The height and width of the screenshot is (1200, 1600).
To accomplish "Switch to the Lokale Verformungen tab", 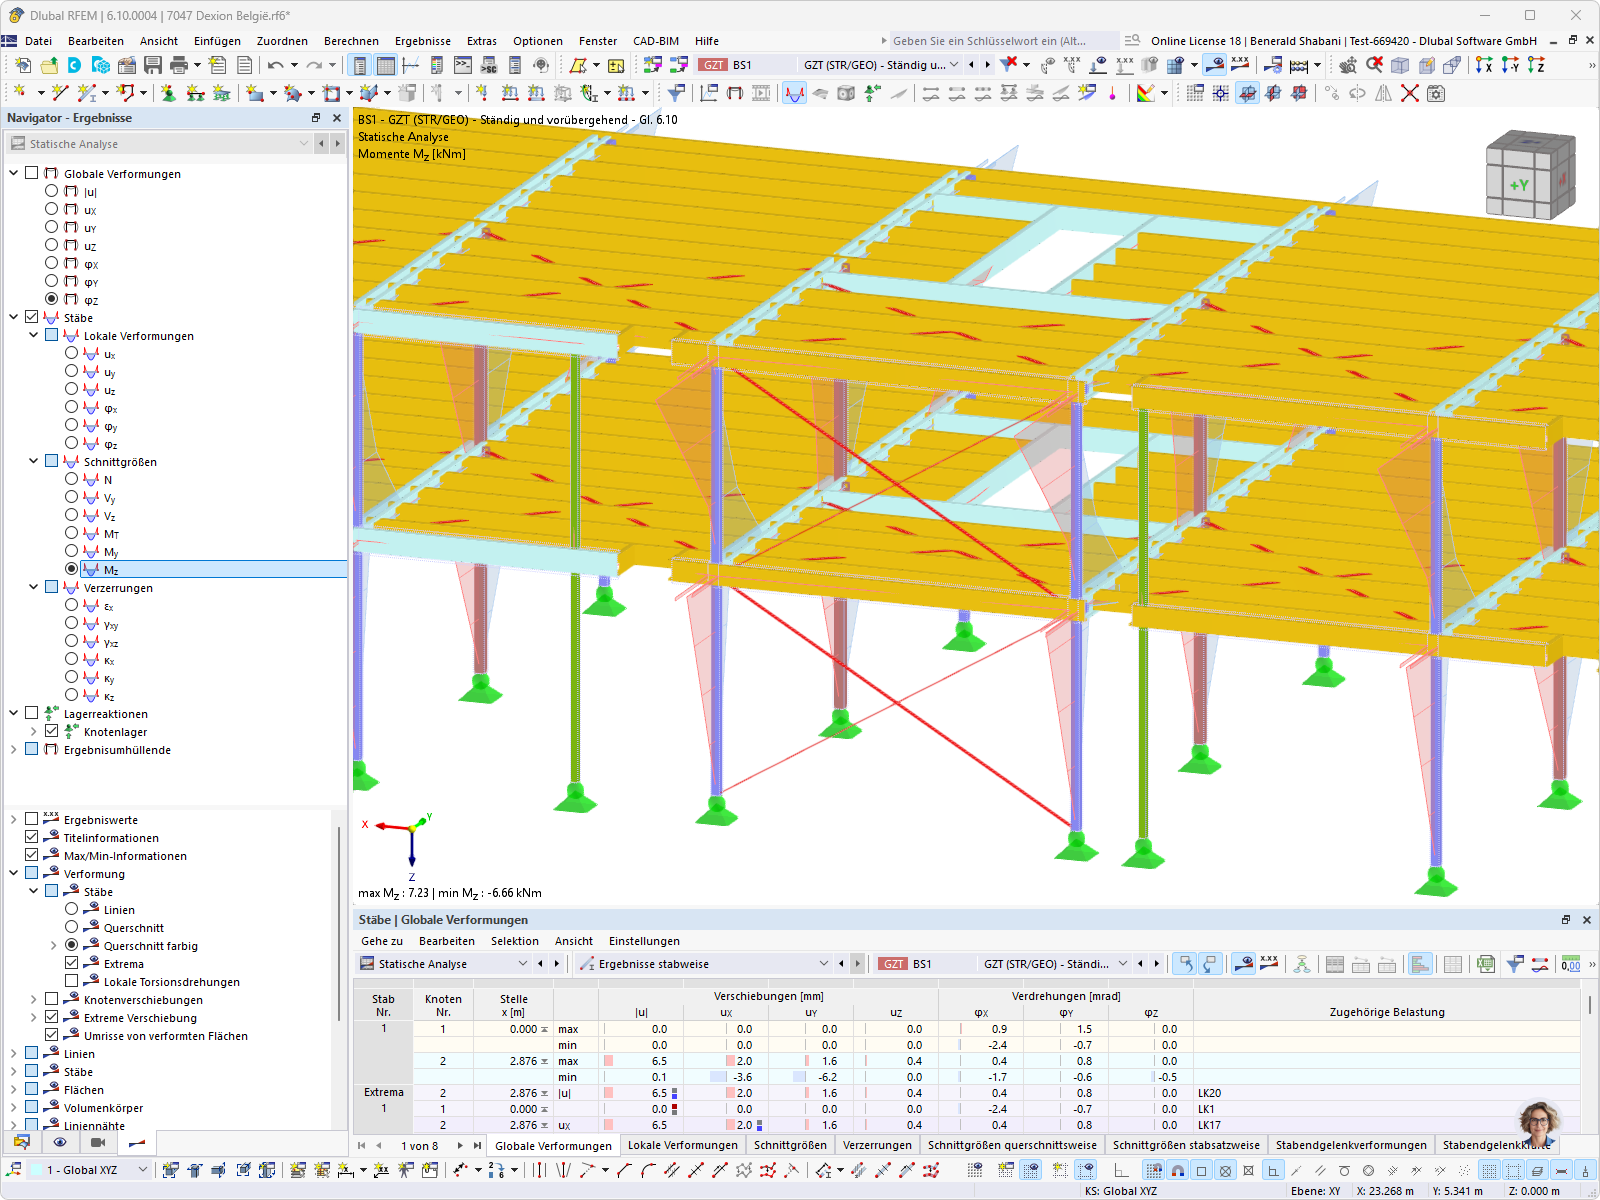I will (682, 1145).
